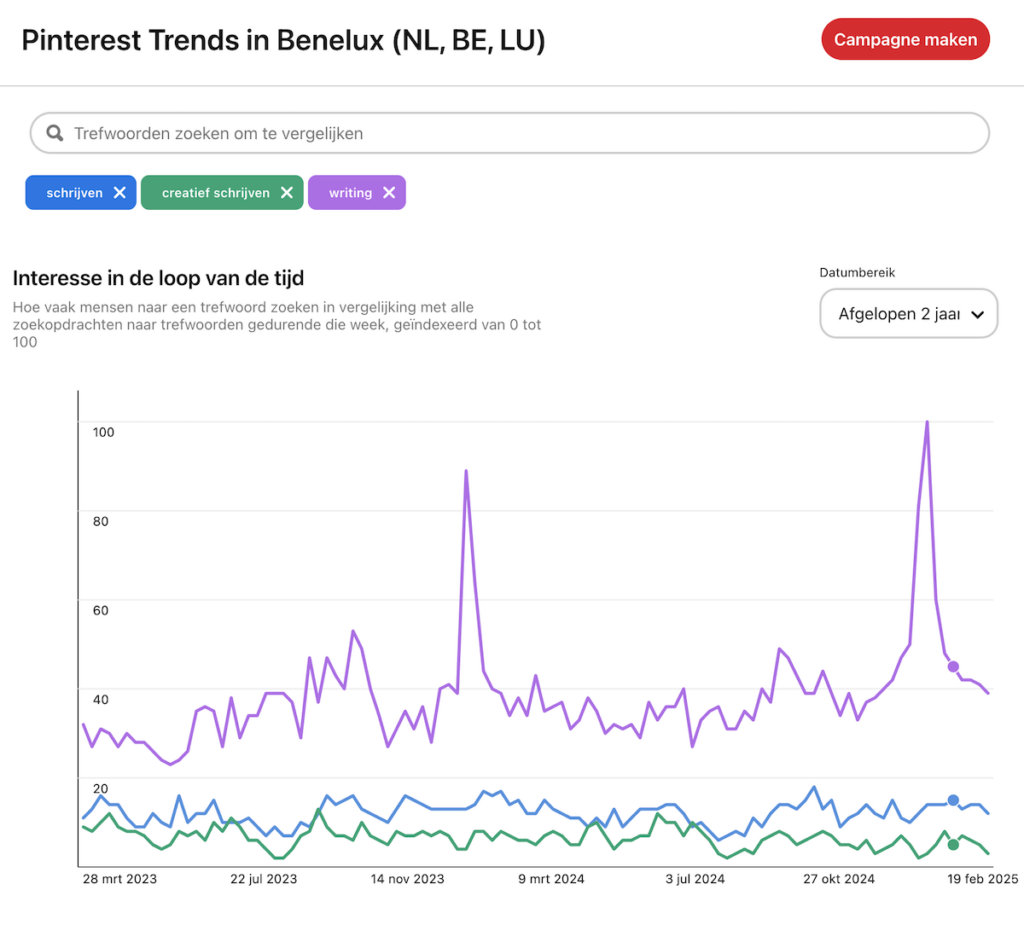Click the 'Pinterest Trends in Benelux' page title

[283, 41]
